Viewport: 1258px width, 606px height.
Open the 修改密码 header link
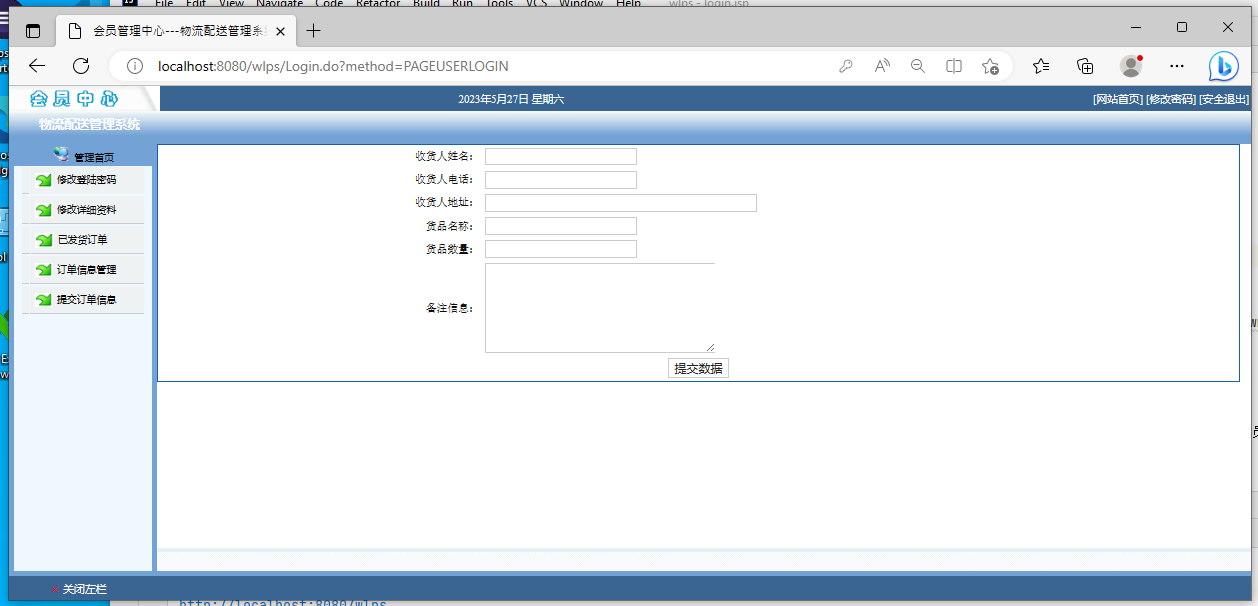click(x=1171, y=99)
